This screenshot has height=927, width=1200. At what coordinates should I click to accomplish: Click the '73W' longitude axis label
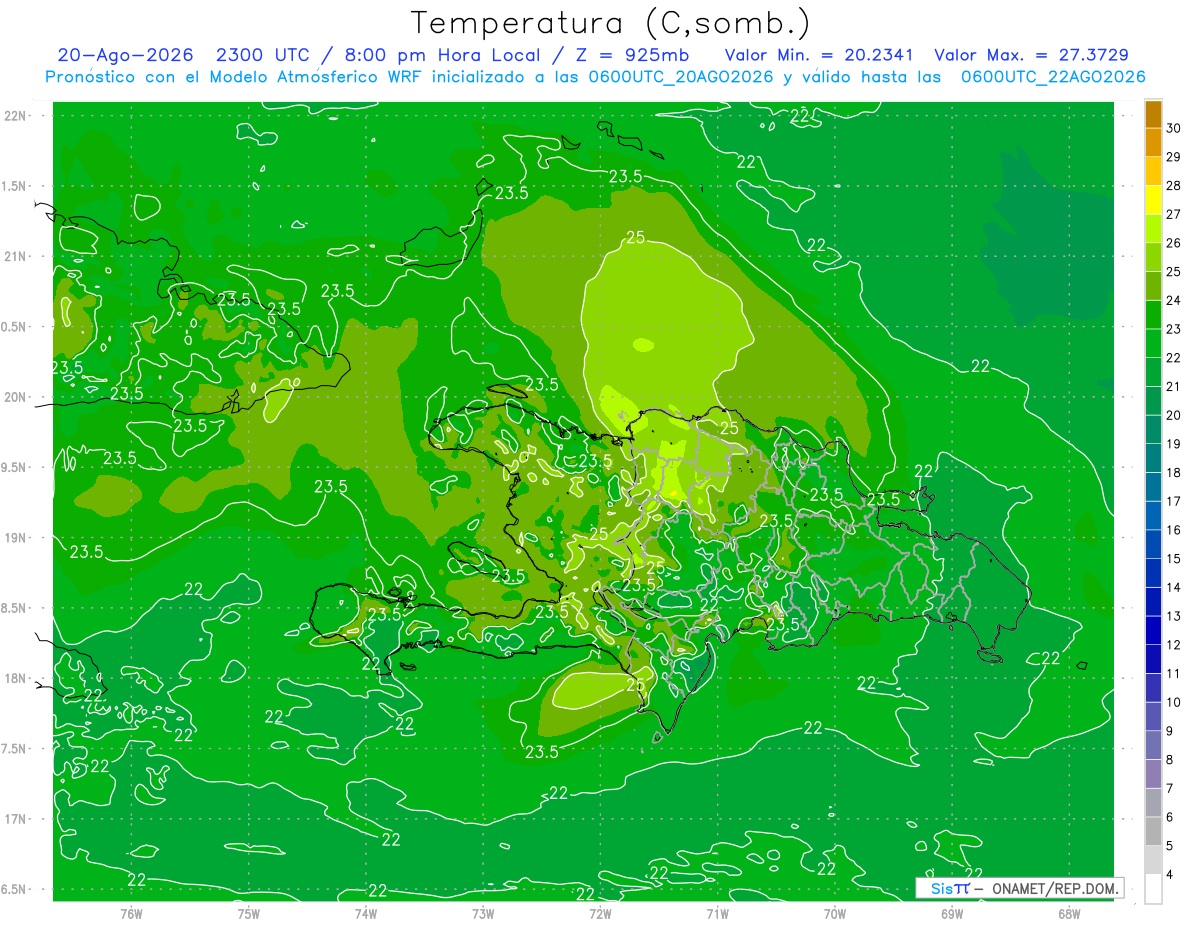(483, 913)
